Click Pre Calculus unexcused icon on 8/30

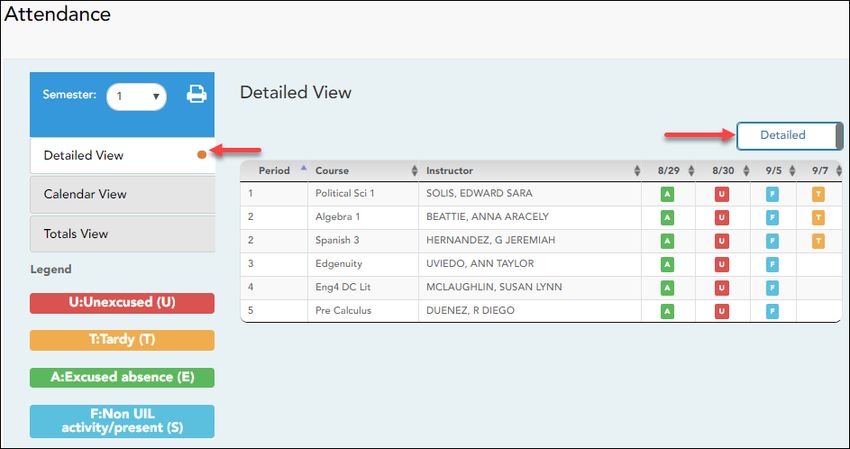(x=721, y=311)
